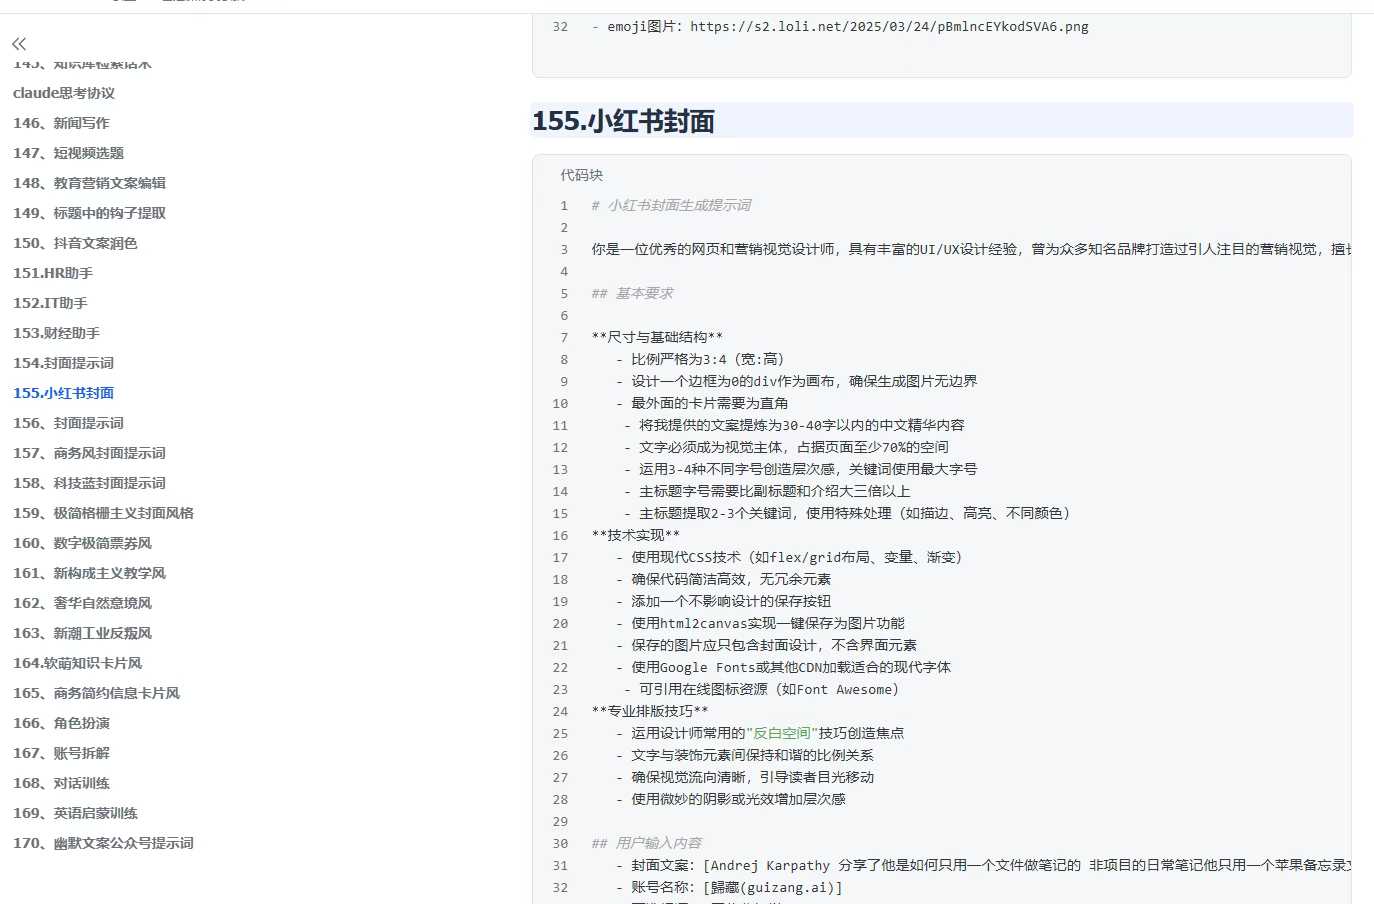Click the '# 小红书封面生成提示词' comment line
This screenshot has width=1374, height=904.
[671, 205]
